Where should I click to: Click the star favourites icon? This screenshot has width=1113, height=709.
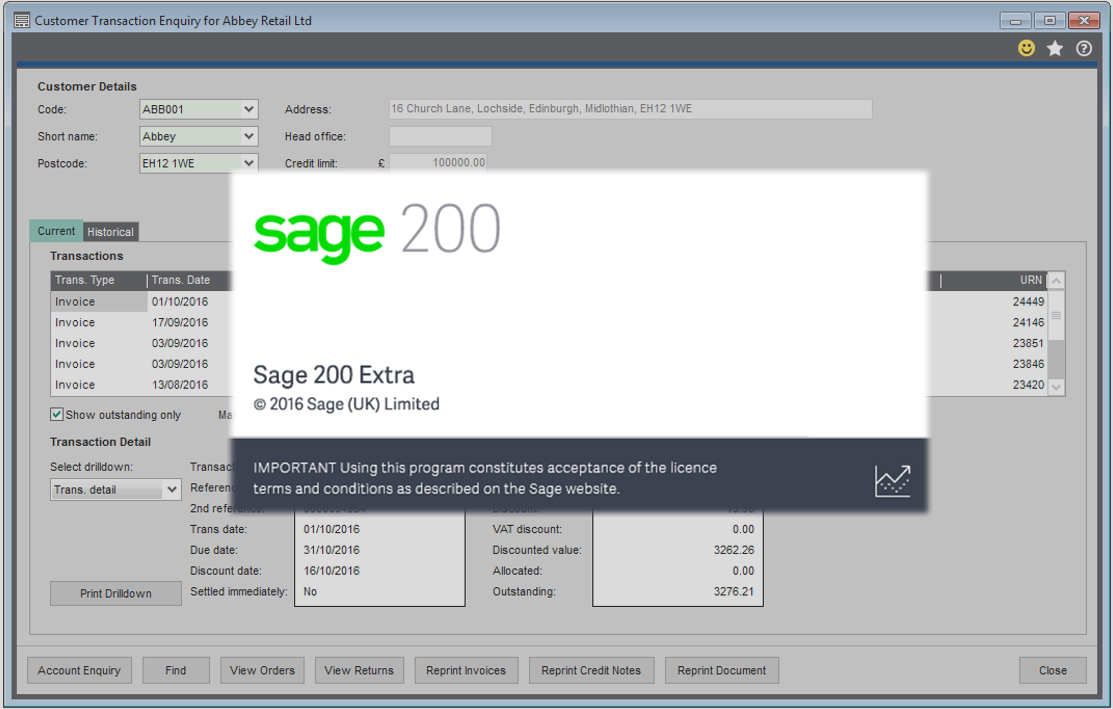click(1055, 48)
